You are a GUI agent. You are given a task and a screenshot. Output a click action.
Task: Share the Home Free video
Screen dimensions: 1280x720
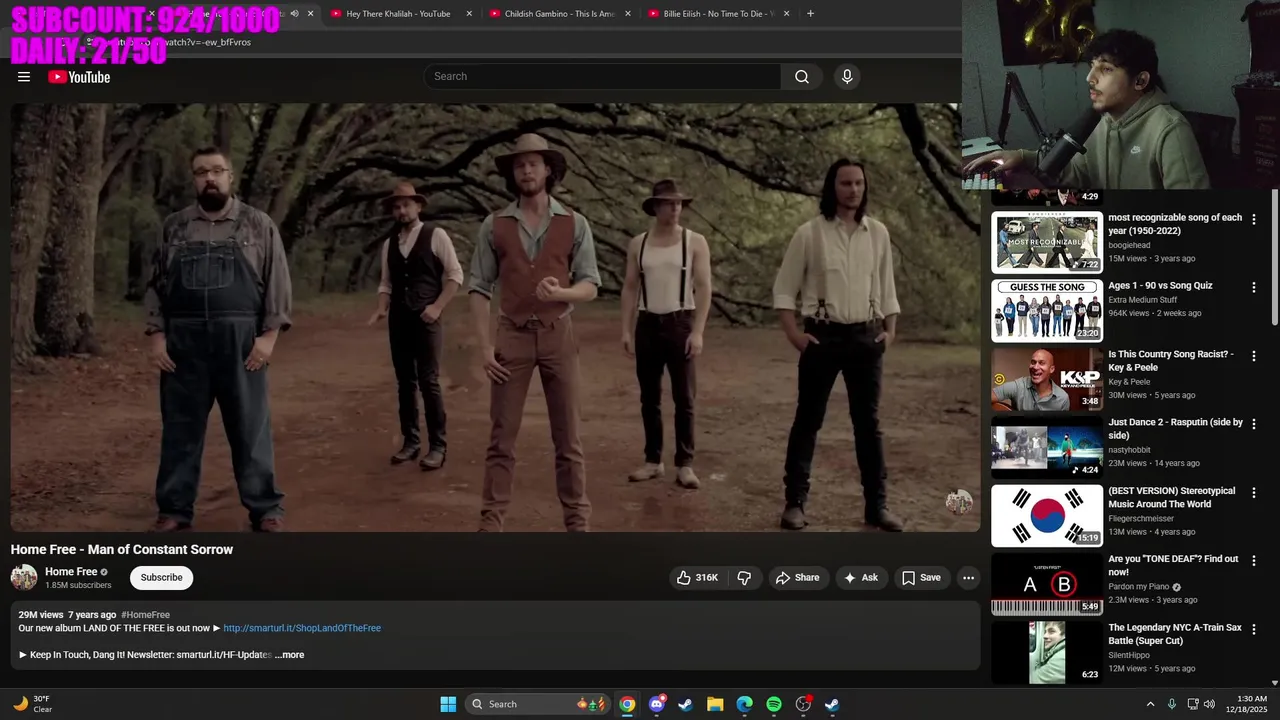pyautogui.click(x=798, y=578)
